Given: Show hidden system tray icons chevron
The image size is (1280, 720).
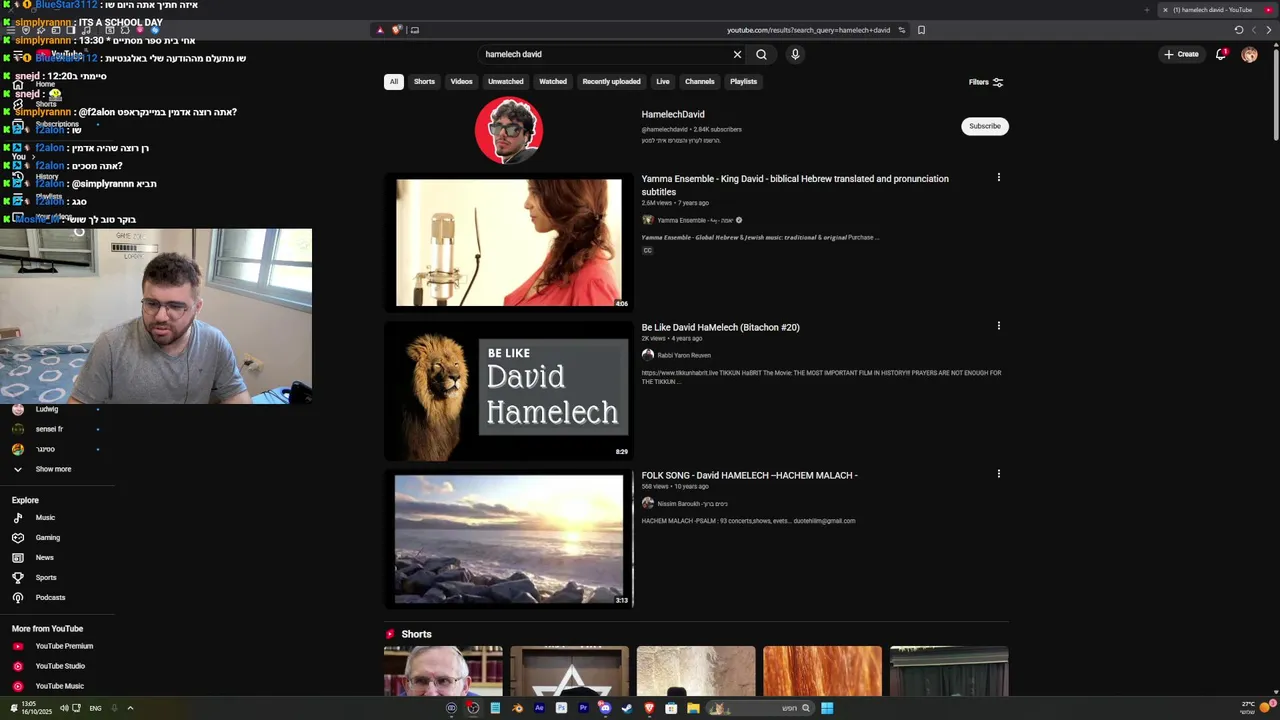Looking at the screenshot, I should [x=130, y=708].
